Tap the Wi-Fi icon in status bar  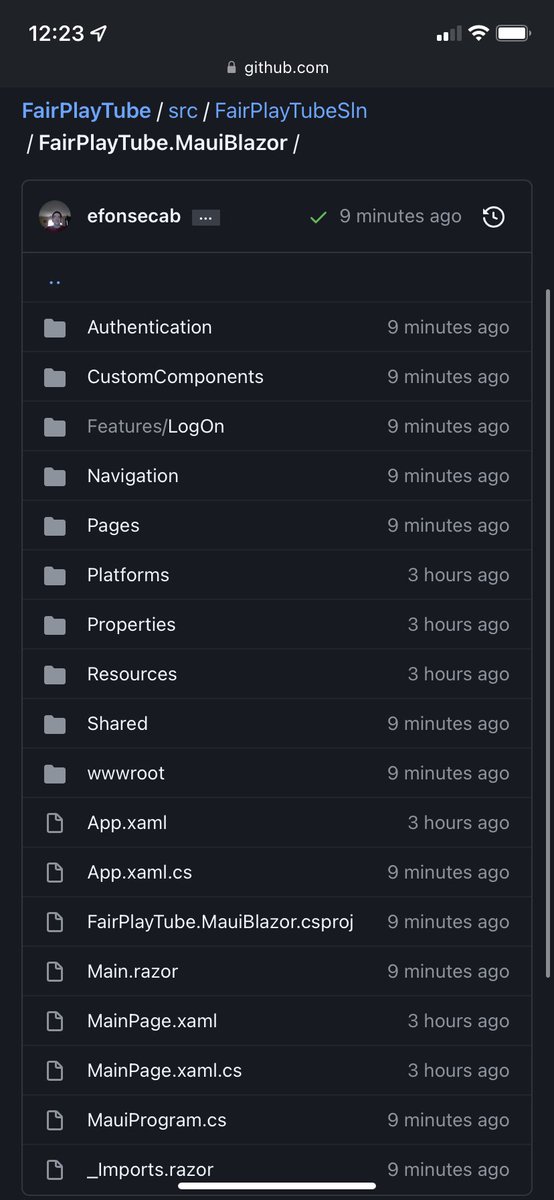tap(478, 33)
